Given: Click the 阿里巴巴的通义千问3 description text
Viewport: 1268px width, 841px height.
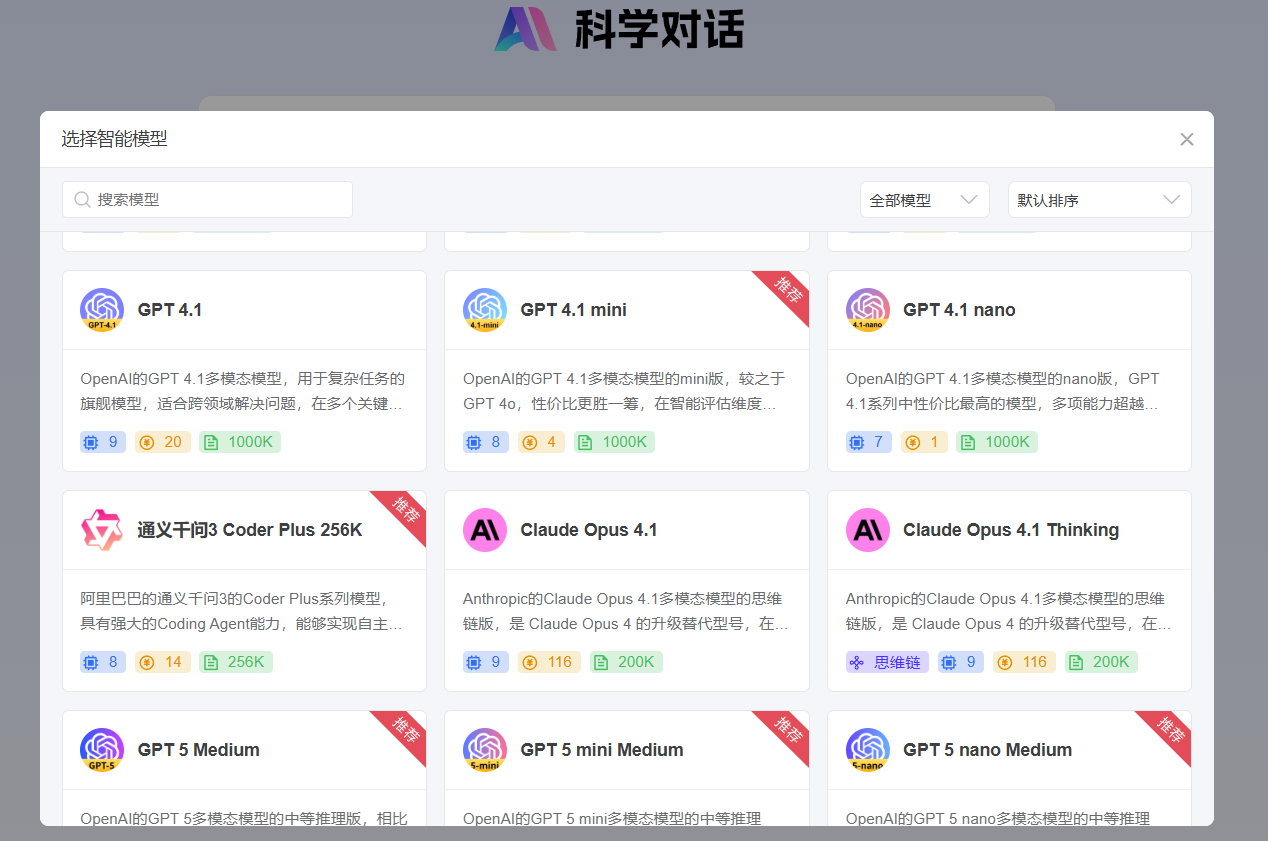Looking at the screenshot, I should (x=242, y=612).
